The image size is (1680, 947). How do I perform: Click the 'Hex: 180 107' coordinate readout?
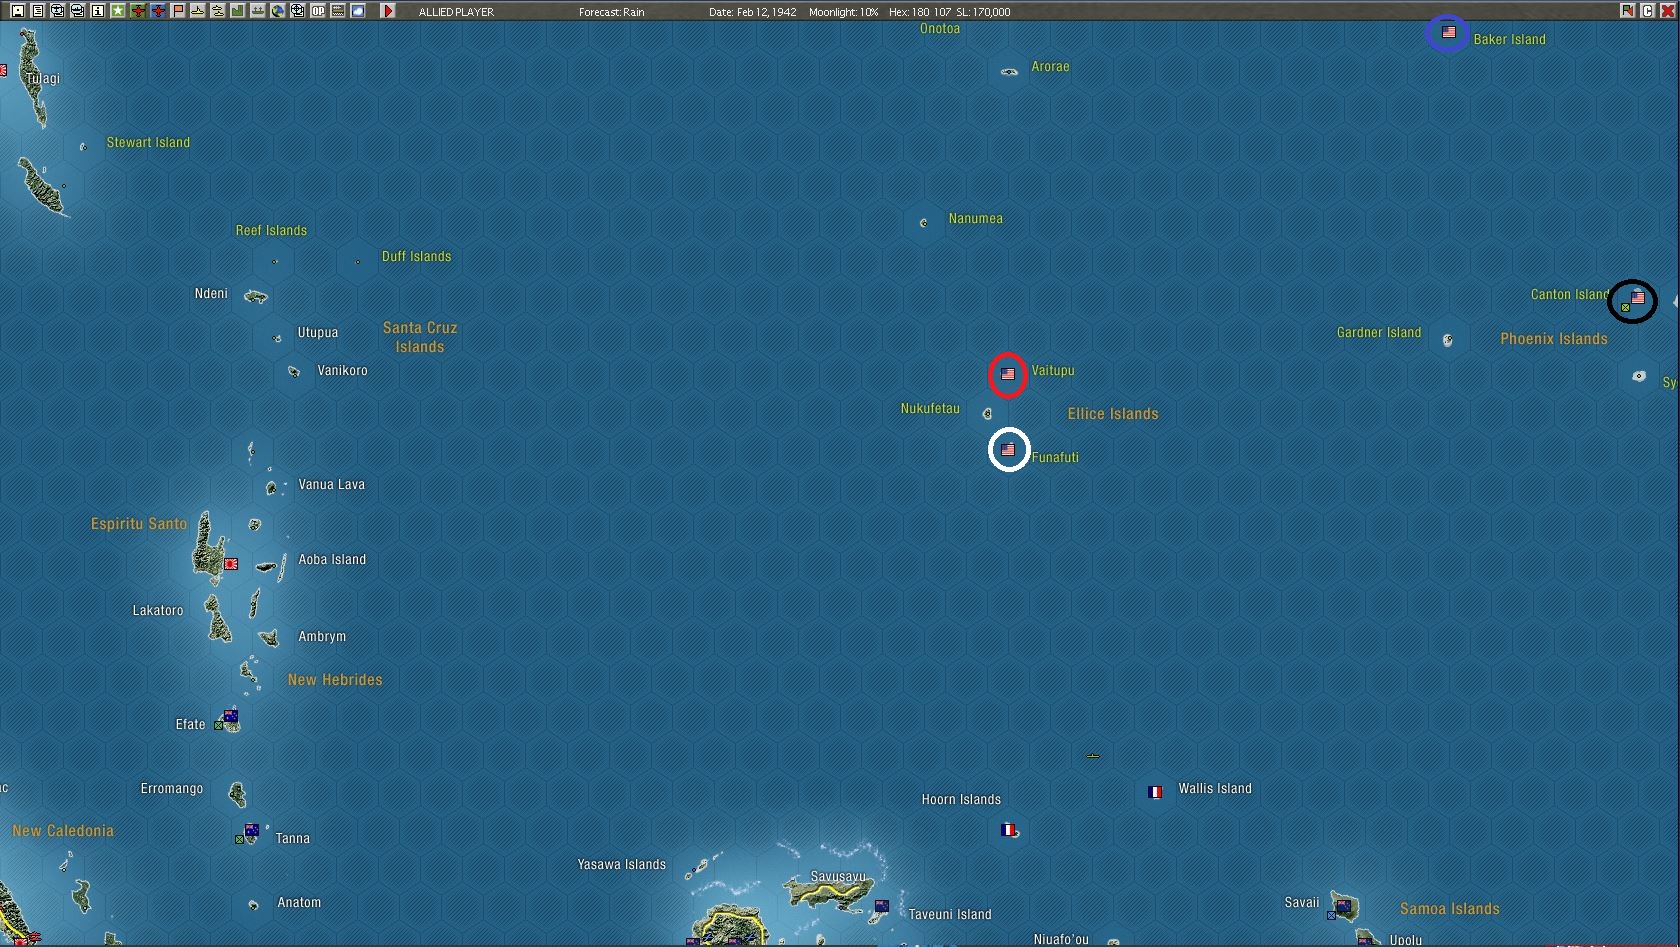pos(919,12)
